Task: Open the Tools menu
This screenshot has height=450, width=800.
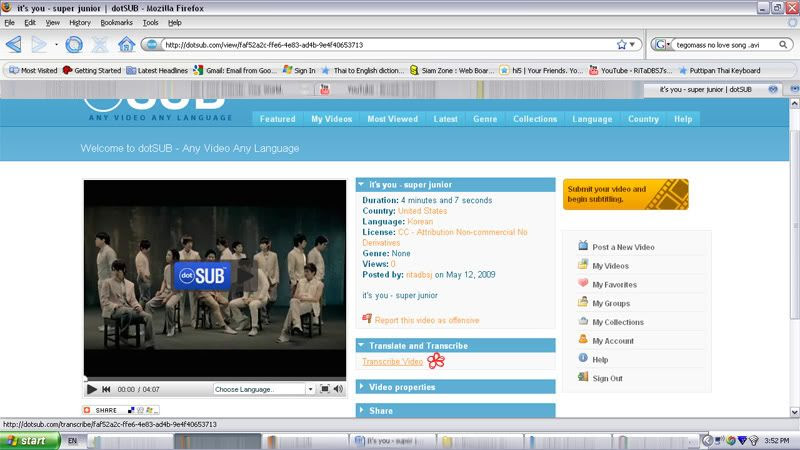Action: click(x=151, y=22)
